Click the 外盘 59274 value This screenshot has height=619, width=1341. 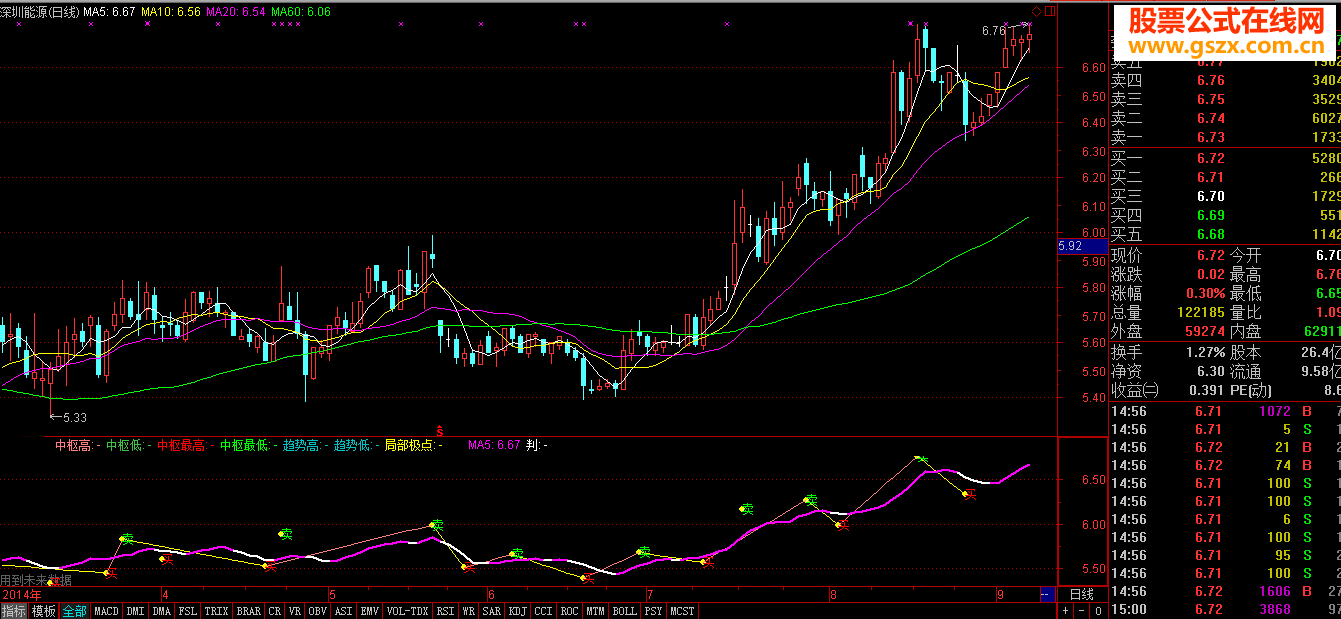tap(1203, 331)
